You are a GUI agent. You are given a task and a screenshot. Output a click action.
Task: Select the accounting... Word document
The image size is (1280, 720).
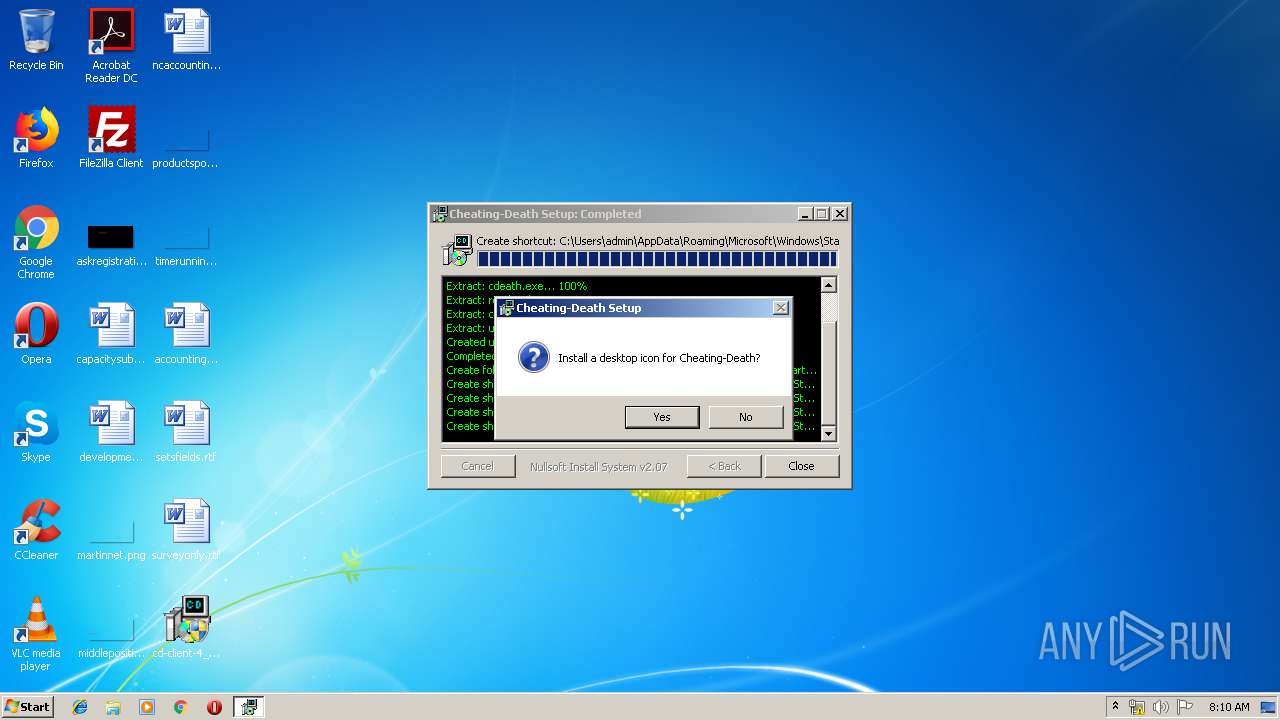point(186,334)
